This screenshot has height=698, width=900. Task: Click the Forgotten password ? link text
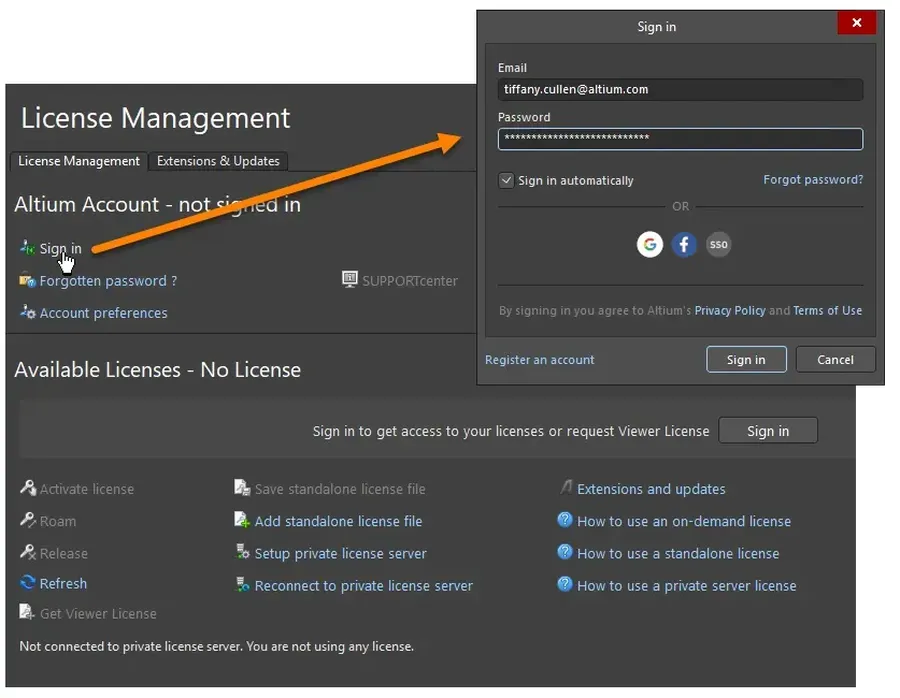108,281
